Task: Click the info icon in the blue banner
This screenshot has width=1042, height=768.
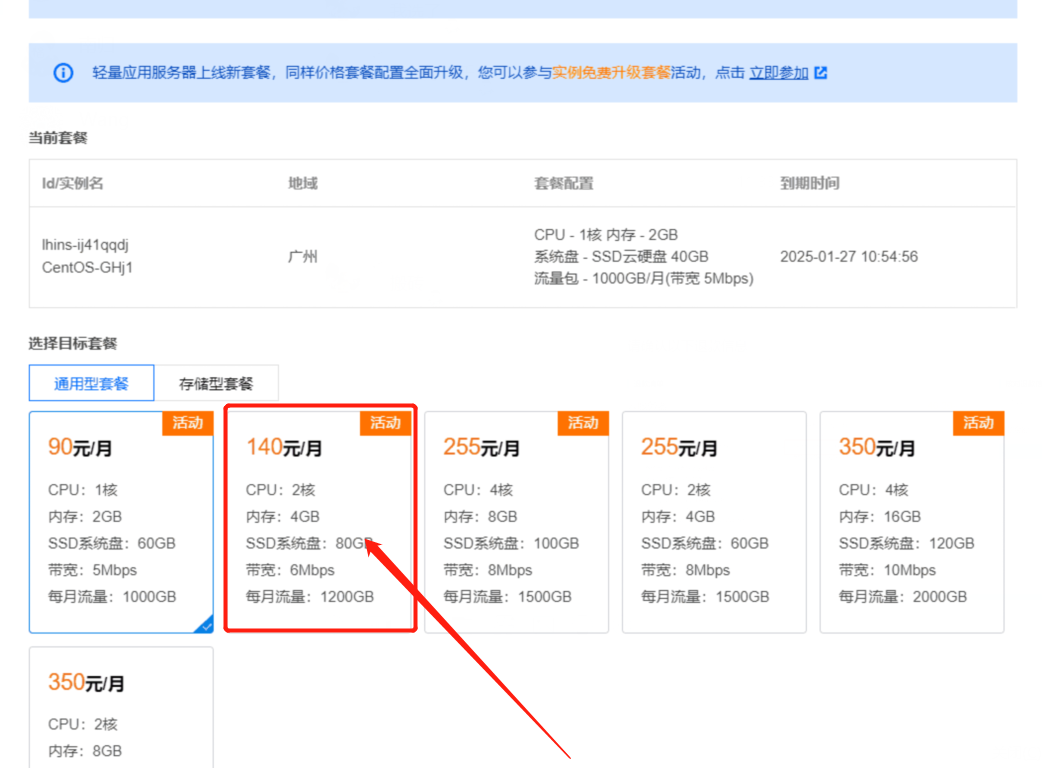Action: tap(63, 72)
